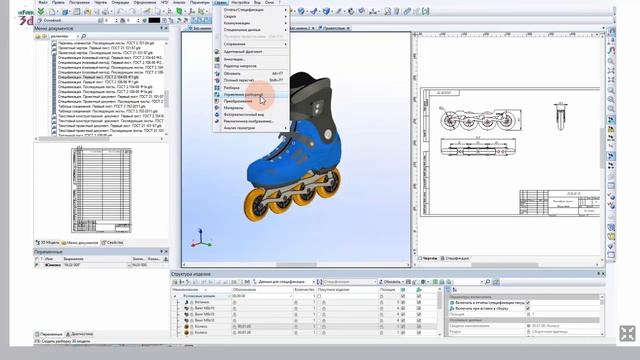Screen dimensions: 640x360
Task: Click the undo arrow icon
Action: pyautogui.click(x=120, y=12)
